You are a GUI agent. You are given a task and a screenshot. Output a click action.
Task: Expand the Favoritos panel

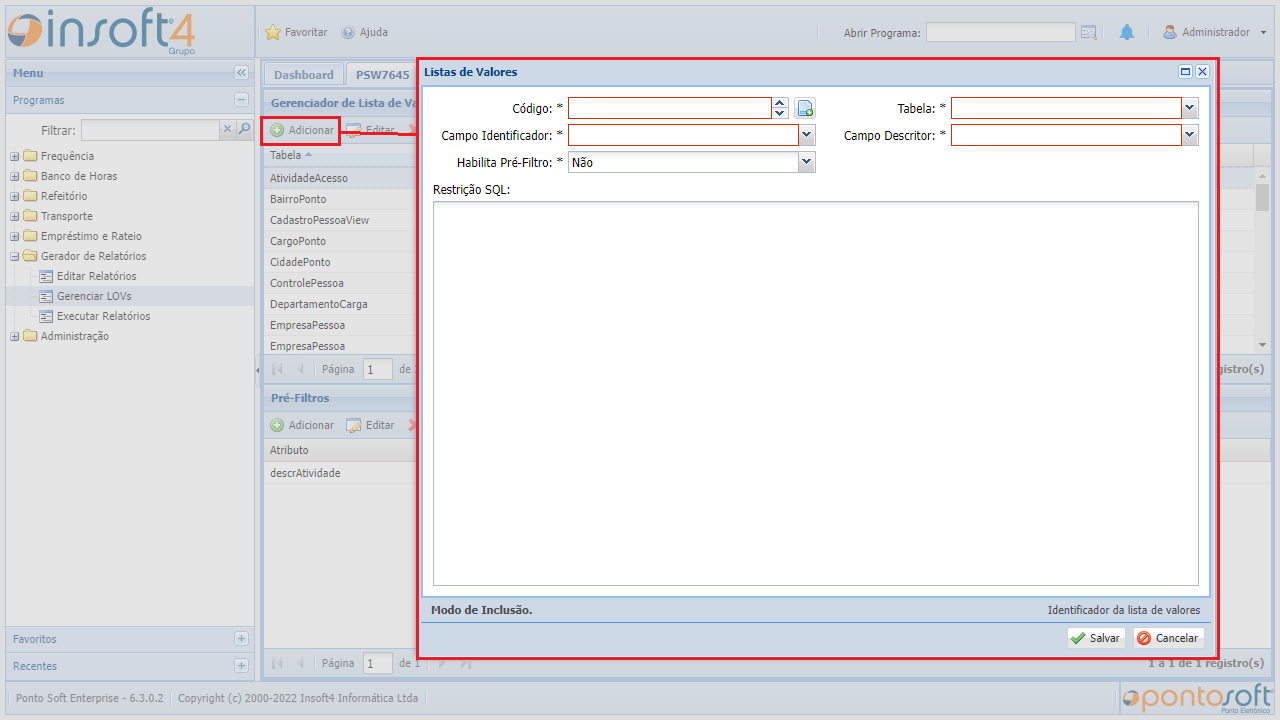pos(241,639)
